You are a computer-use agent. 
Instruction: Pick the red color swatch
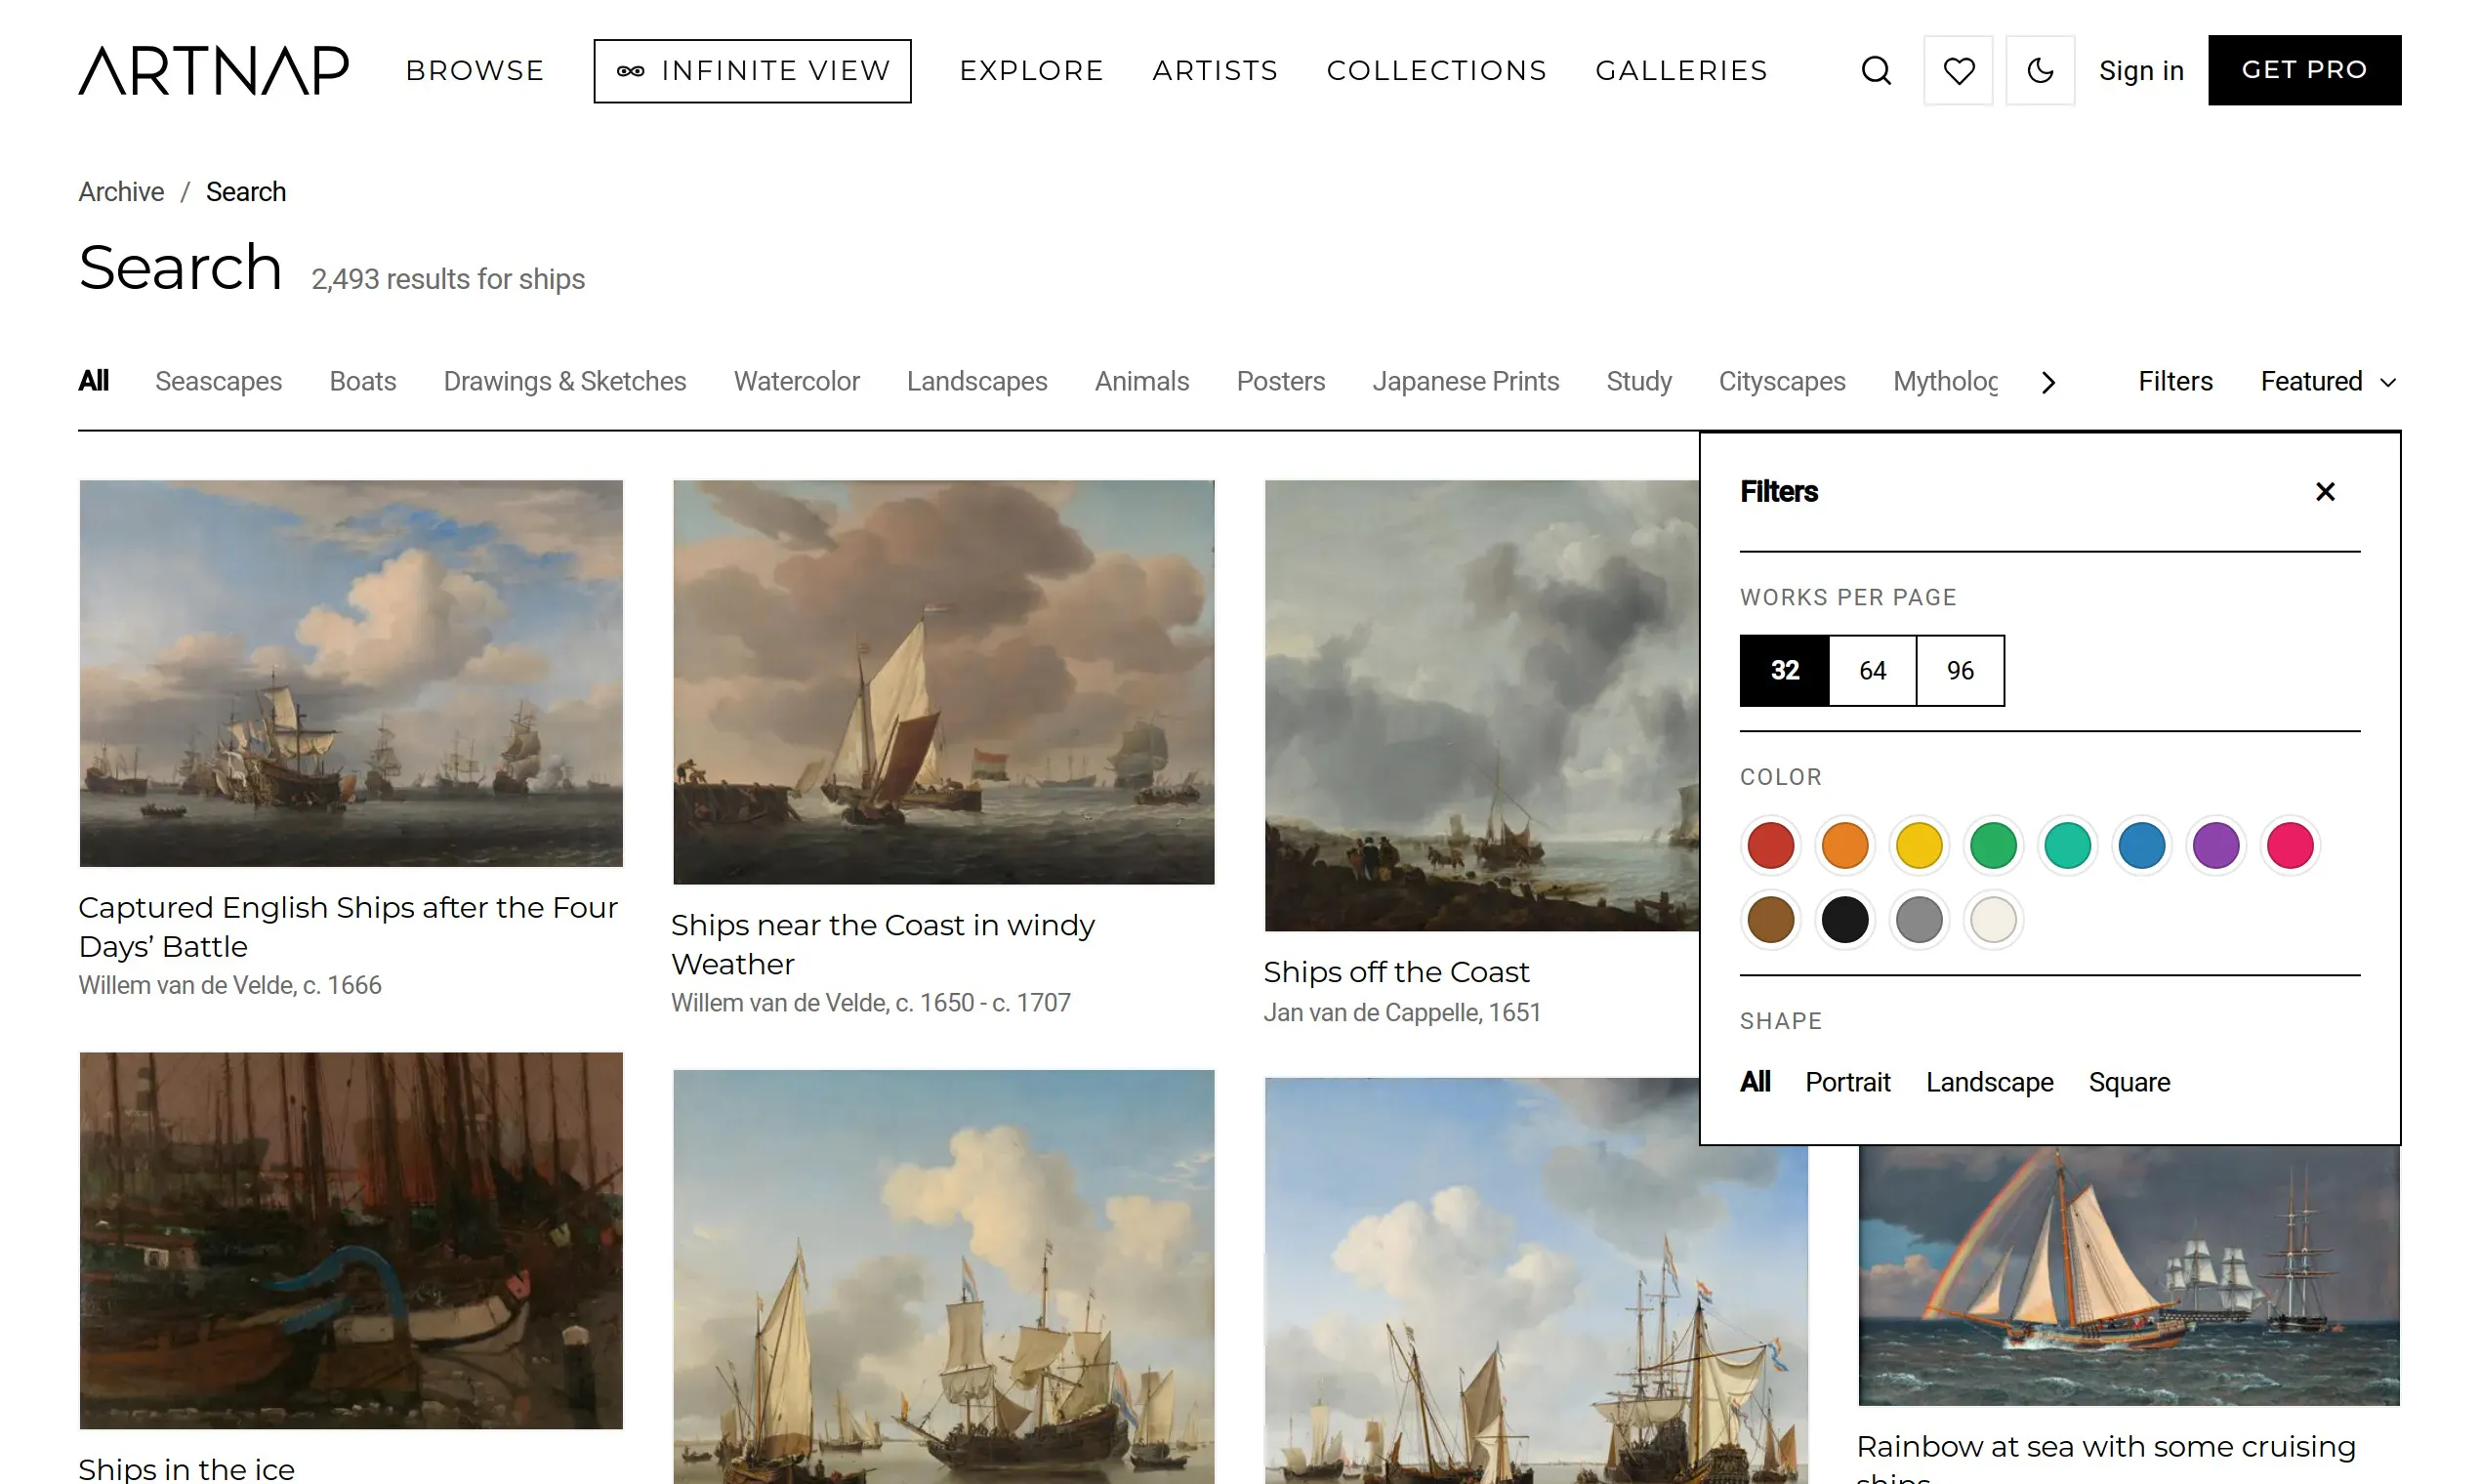[x=1770, y=845]
